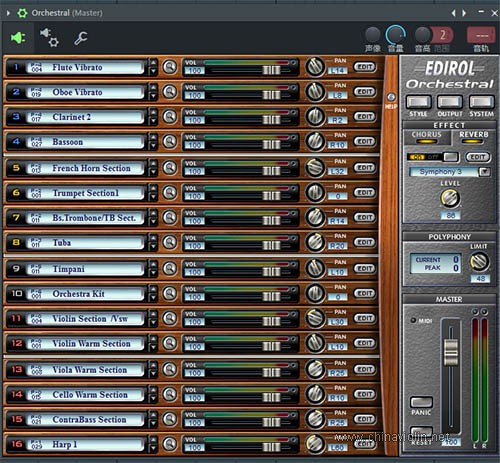
Task: Click the System button
Action: (481, 102)
